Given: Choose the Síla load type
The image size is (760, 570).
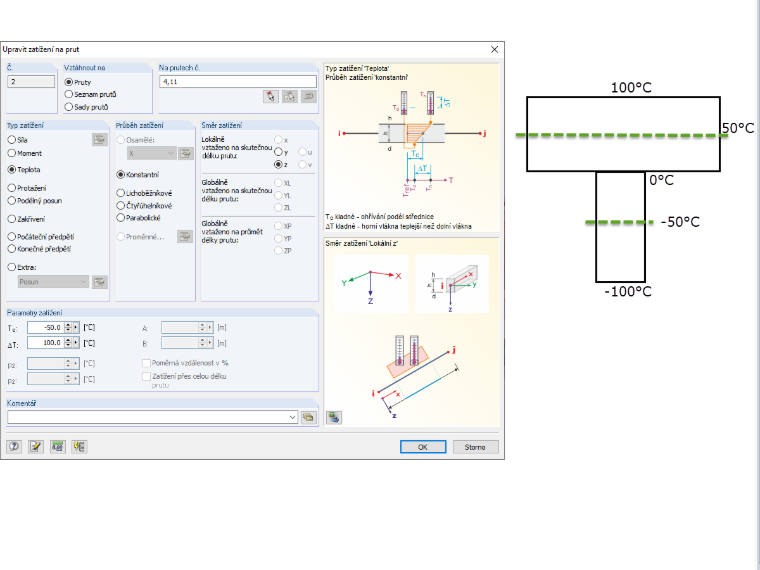Looking at the screenshot, I should coord(12,140).
